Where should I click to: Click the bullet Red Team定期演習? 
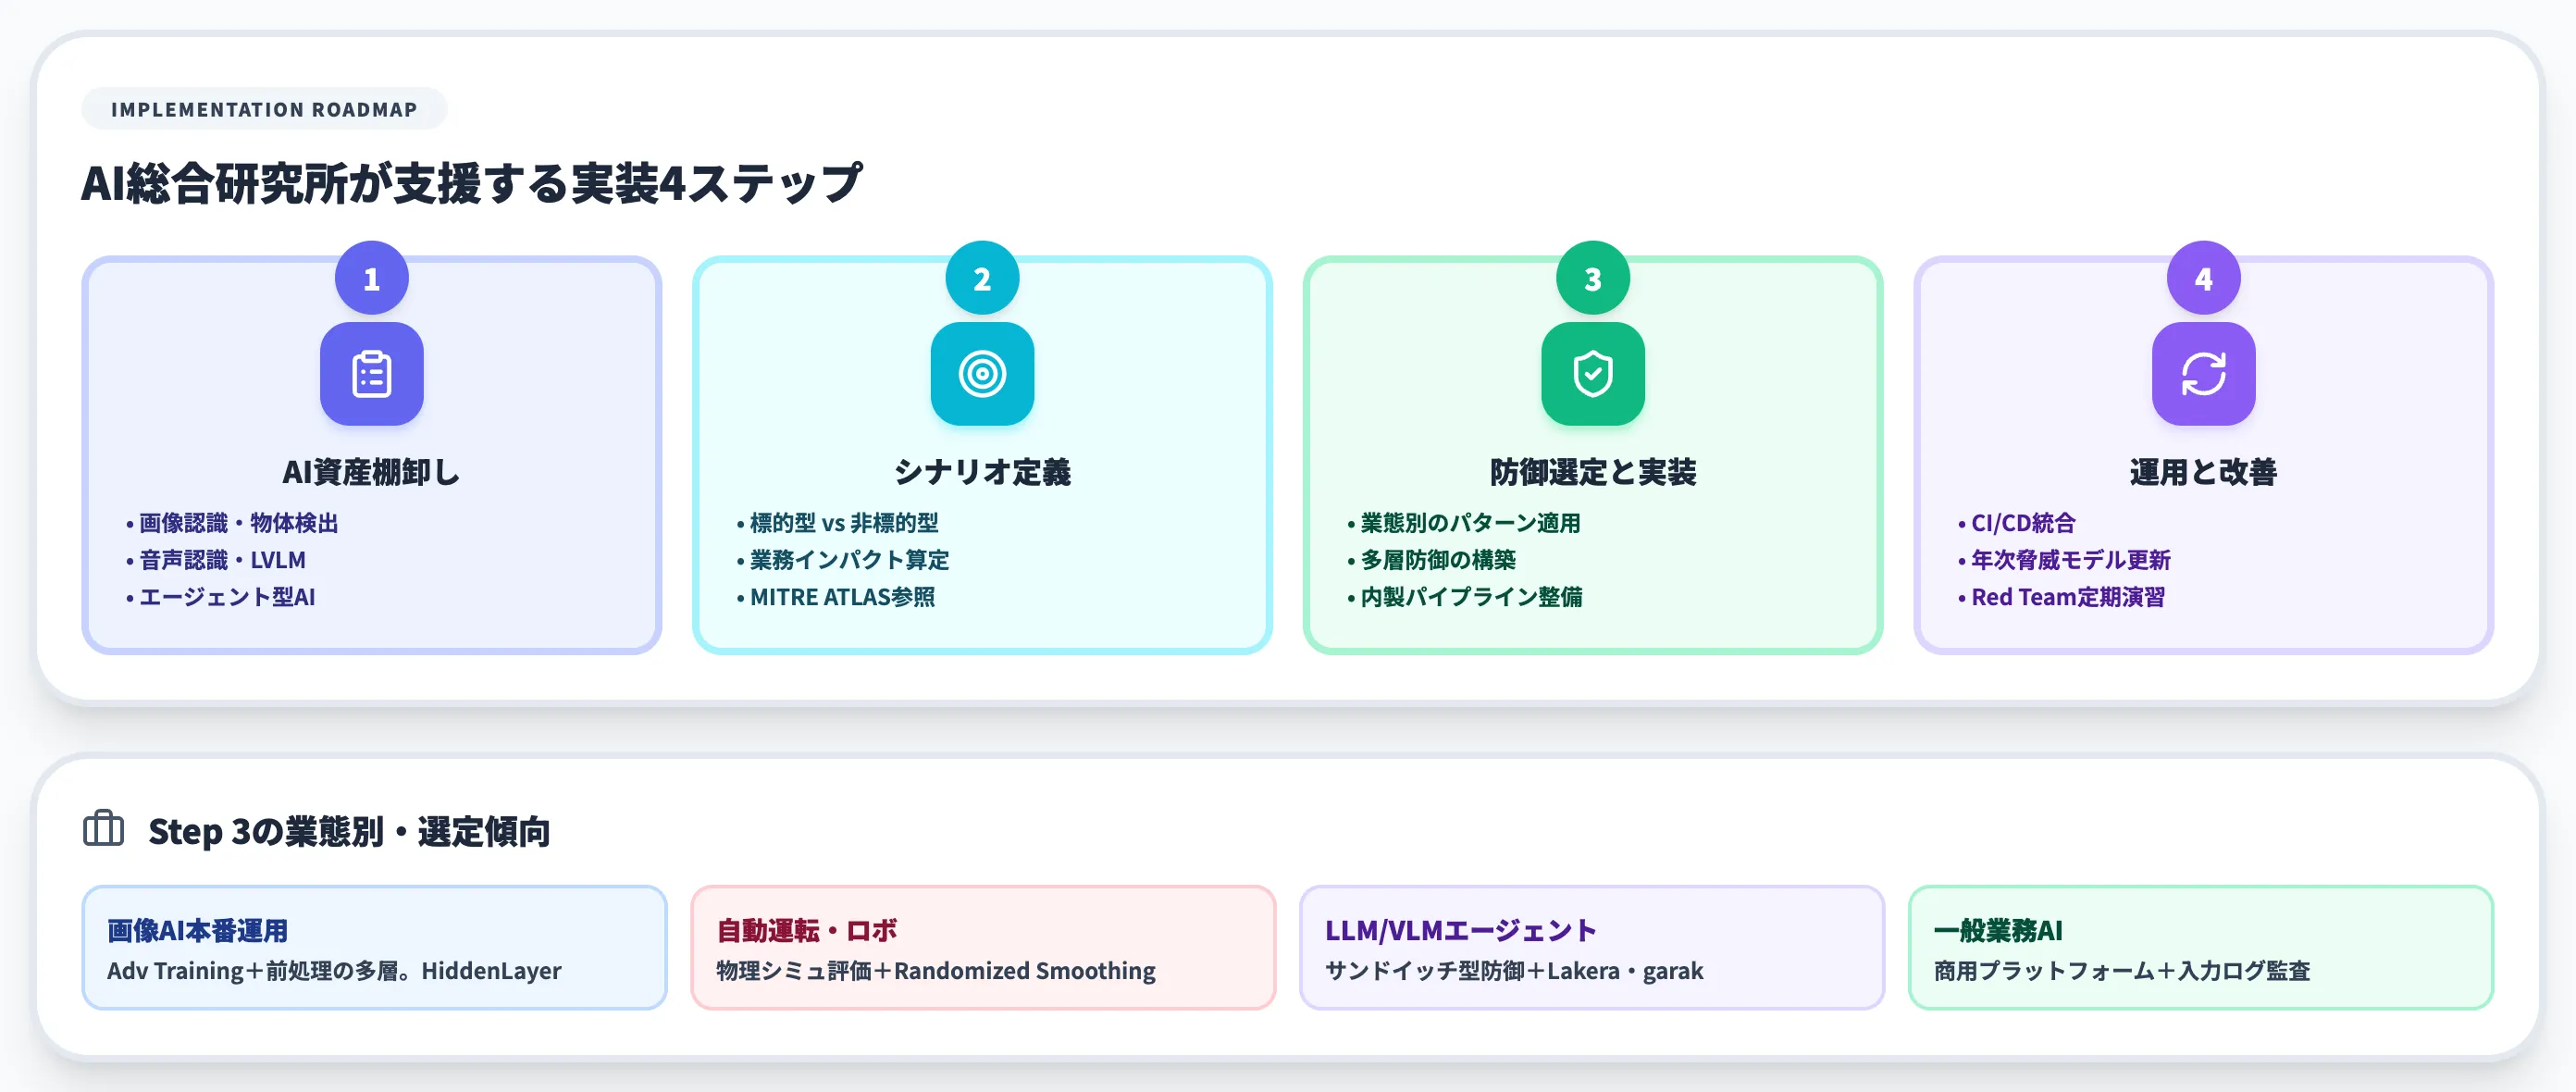2061,597
